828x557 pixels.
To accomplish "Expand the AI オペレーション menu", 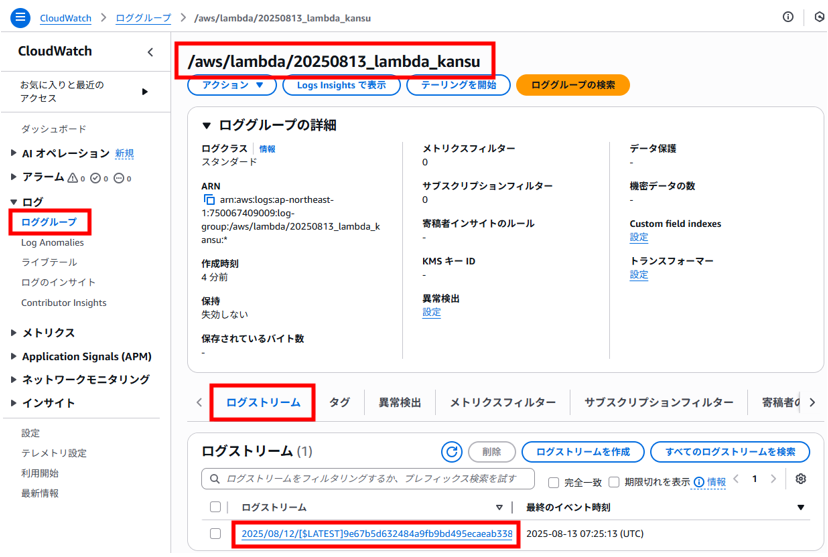I will [x=13, y=153].
